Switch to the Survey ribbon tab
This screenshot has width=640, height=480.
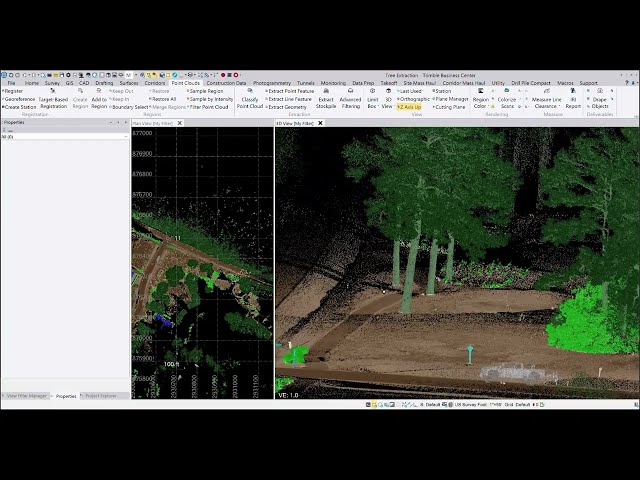pyautogui.click(x=52, y=83)
